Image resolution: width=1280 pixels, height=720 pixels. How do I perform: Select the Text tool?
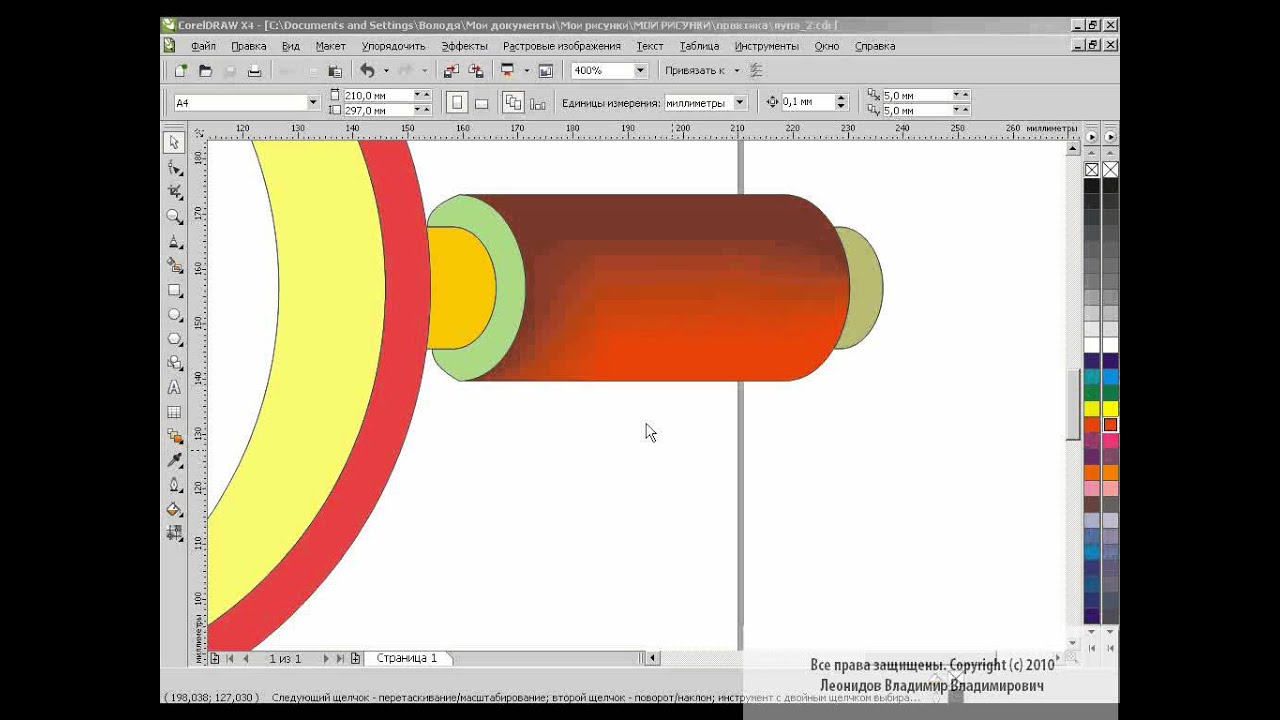point(174,388)
